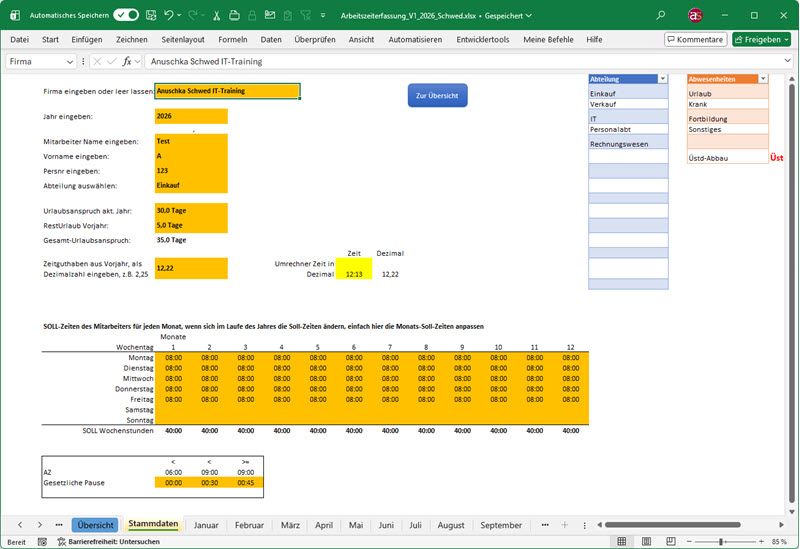The height and width of the screenshot is (549, 800).
Task: Click the Undo arrow icon
Action: click(x=170, y=16)
